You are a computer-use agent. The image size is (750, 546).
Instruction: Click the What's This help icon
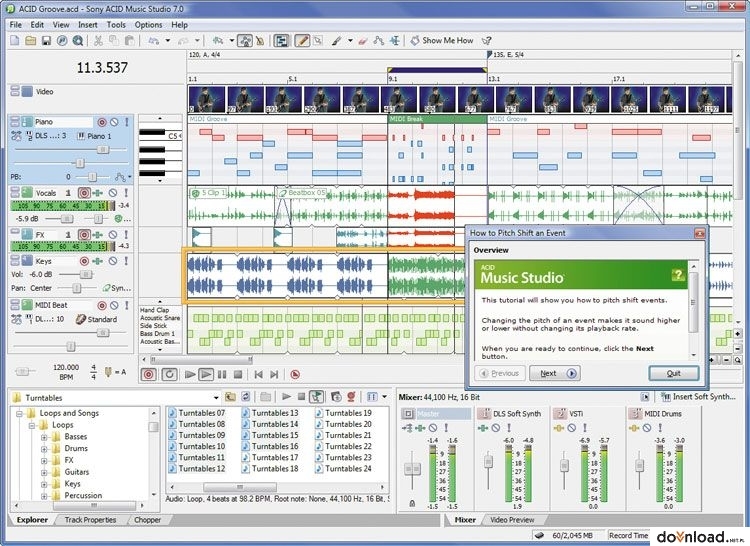[486, 41]
